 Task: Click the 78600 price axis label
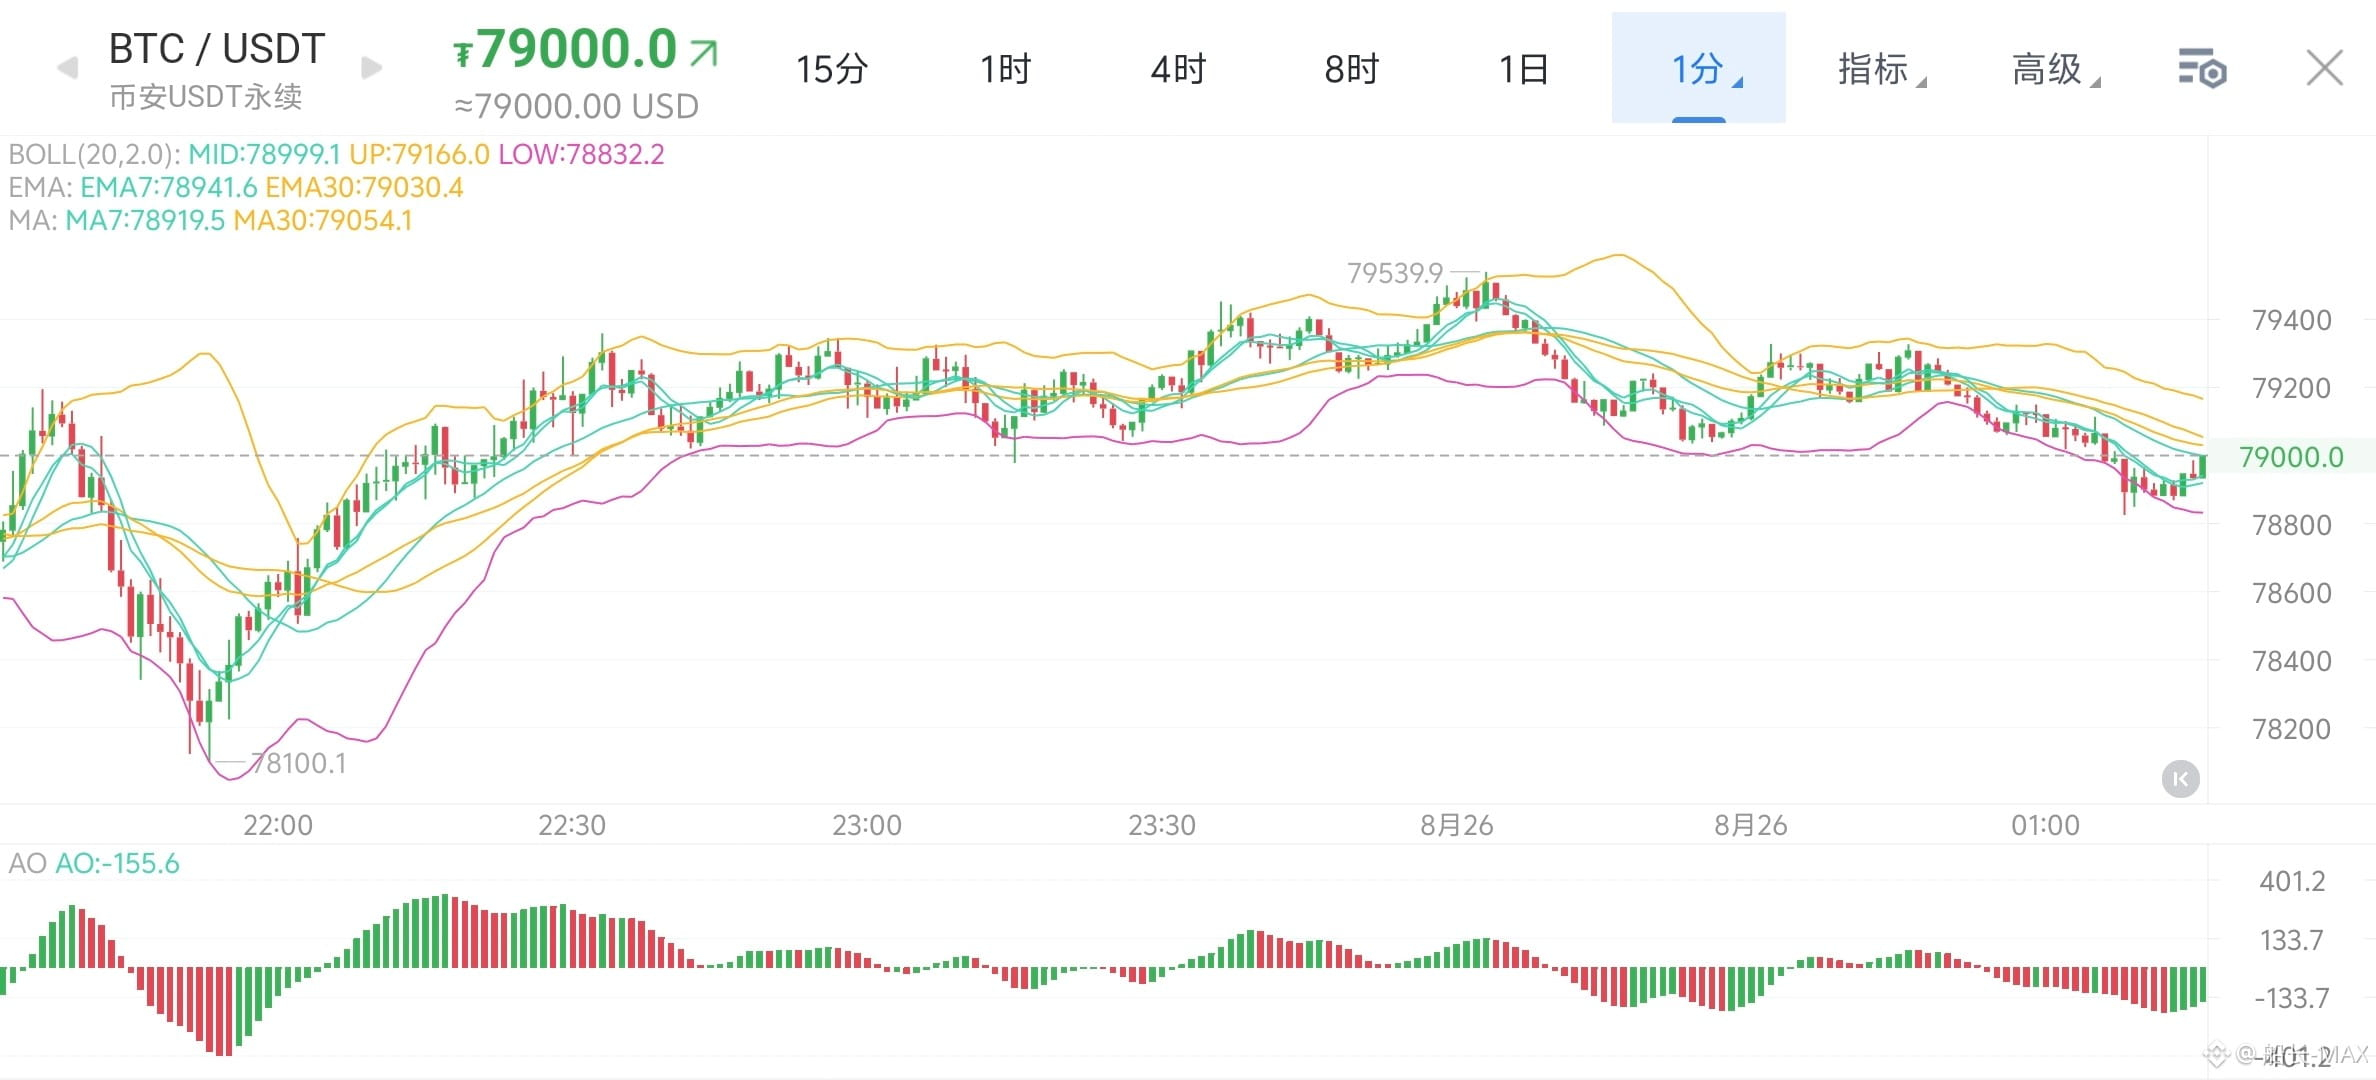point(2291,593)
